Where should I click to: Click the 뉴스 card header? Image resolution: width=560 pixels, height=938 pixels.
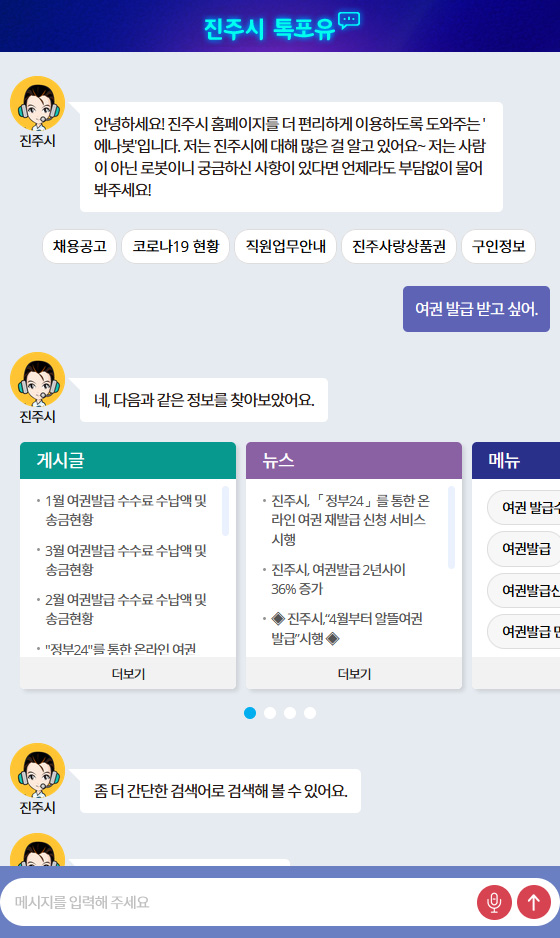pos(354,460)
